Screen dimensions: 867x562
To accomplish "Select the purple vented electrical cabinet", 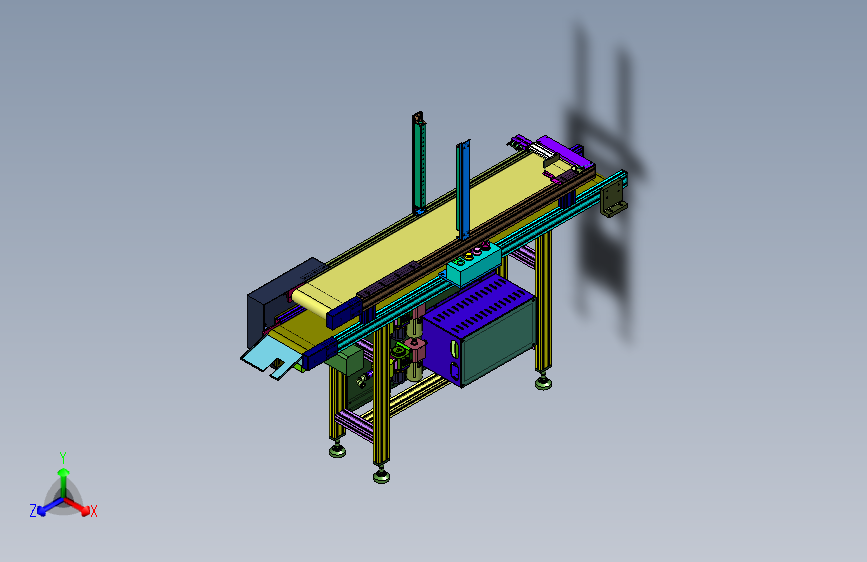I will click(478, 331).
